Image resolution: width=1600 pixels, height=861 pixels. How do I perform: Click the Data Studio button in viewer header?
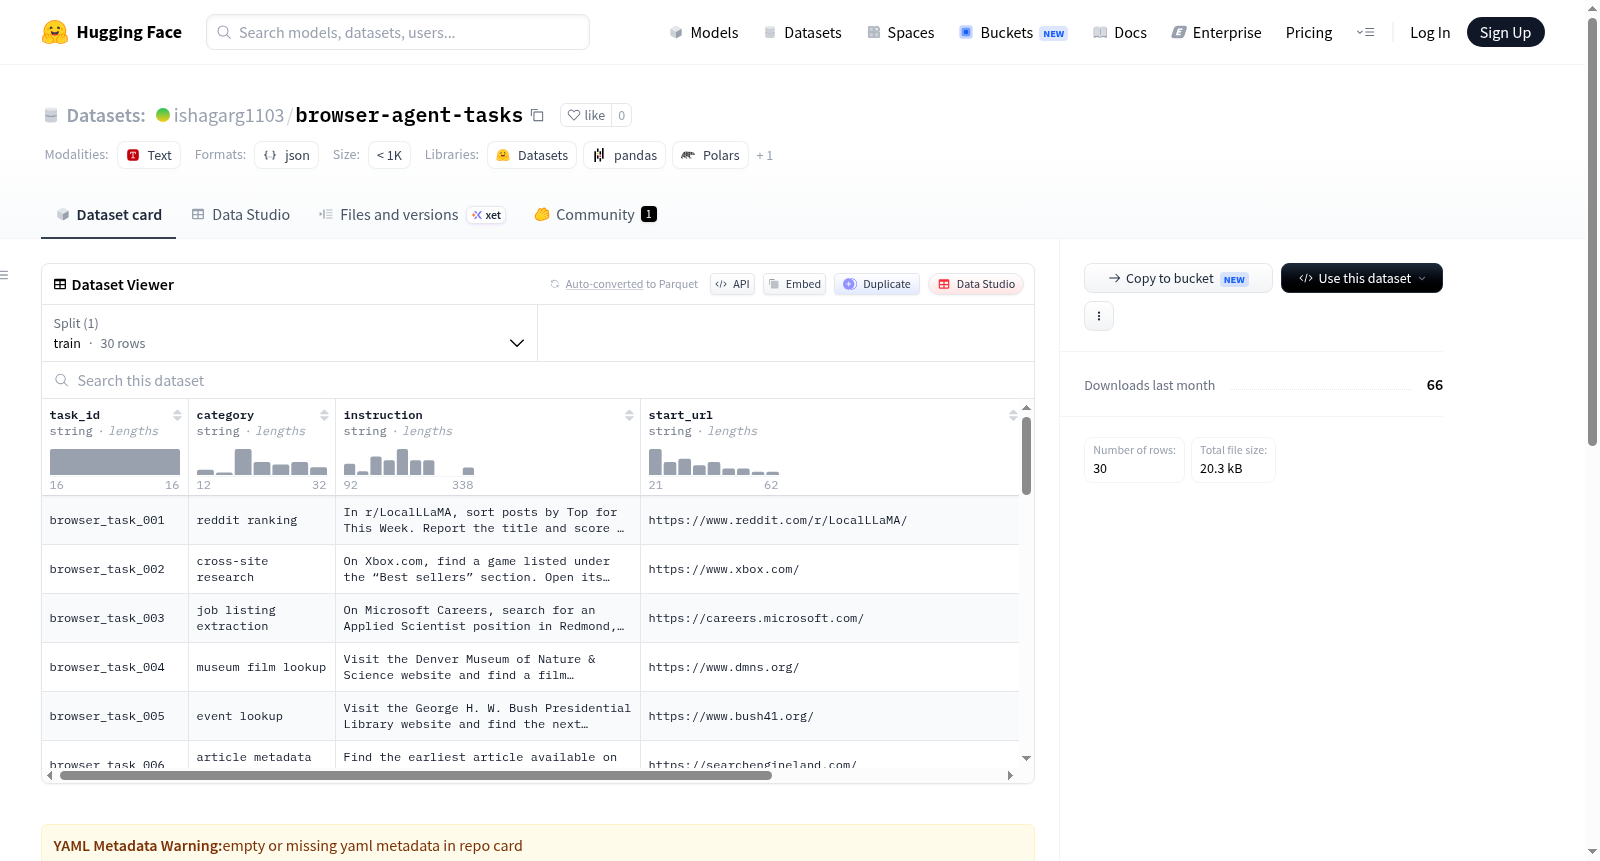click(x=976, y=284)
